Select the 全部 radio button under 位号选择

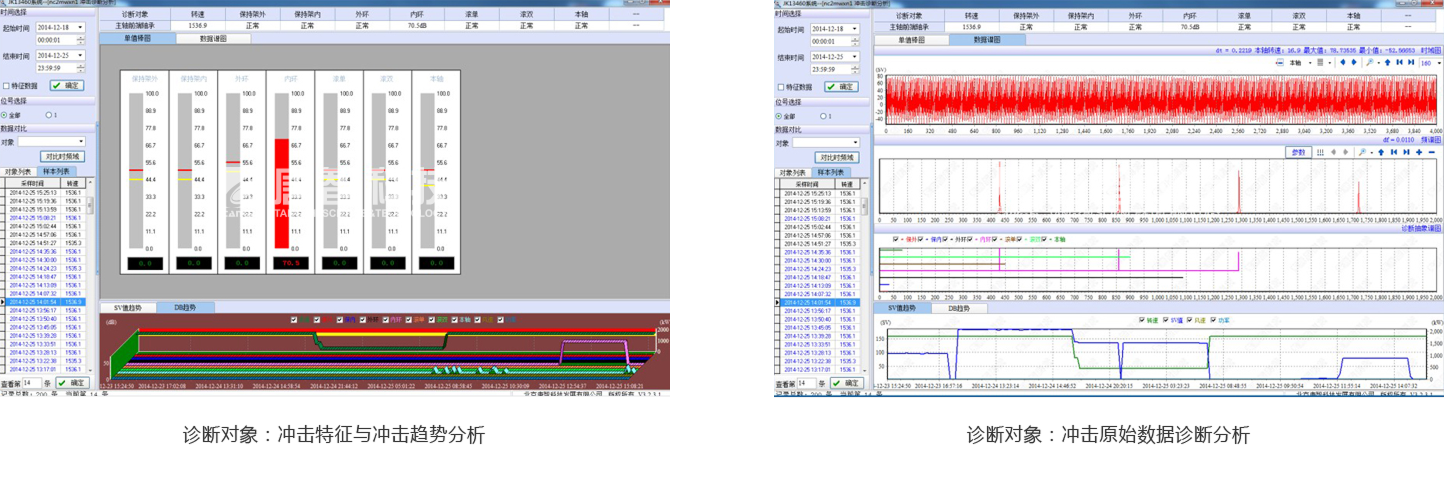pyautogui.click(x=5, y=115)
